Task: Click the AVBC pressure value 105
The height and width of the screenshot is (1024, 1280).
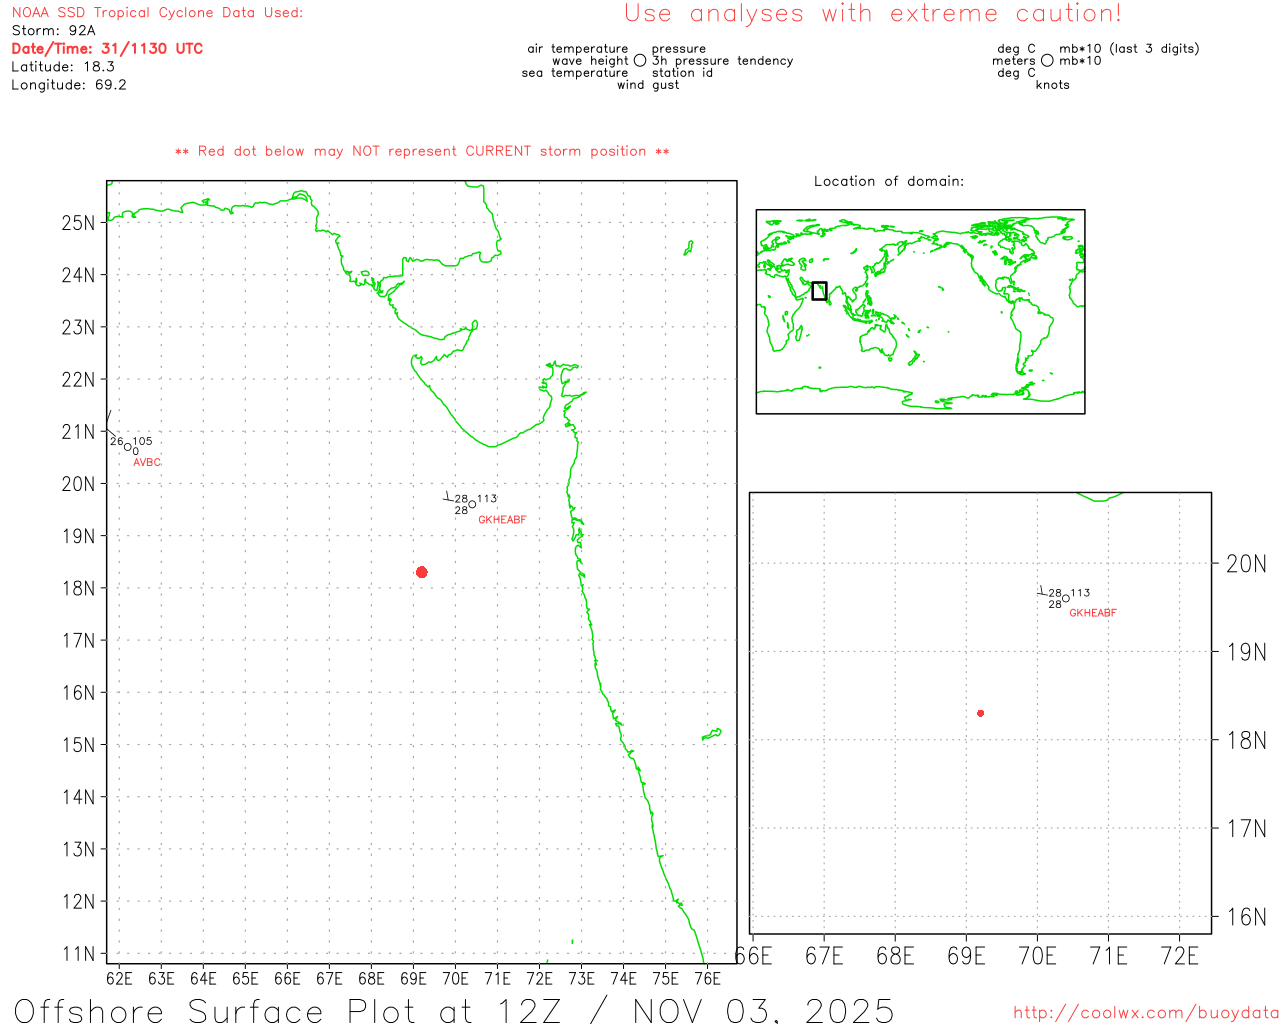Action: 143,441
